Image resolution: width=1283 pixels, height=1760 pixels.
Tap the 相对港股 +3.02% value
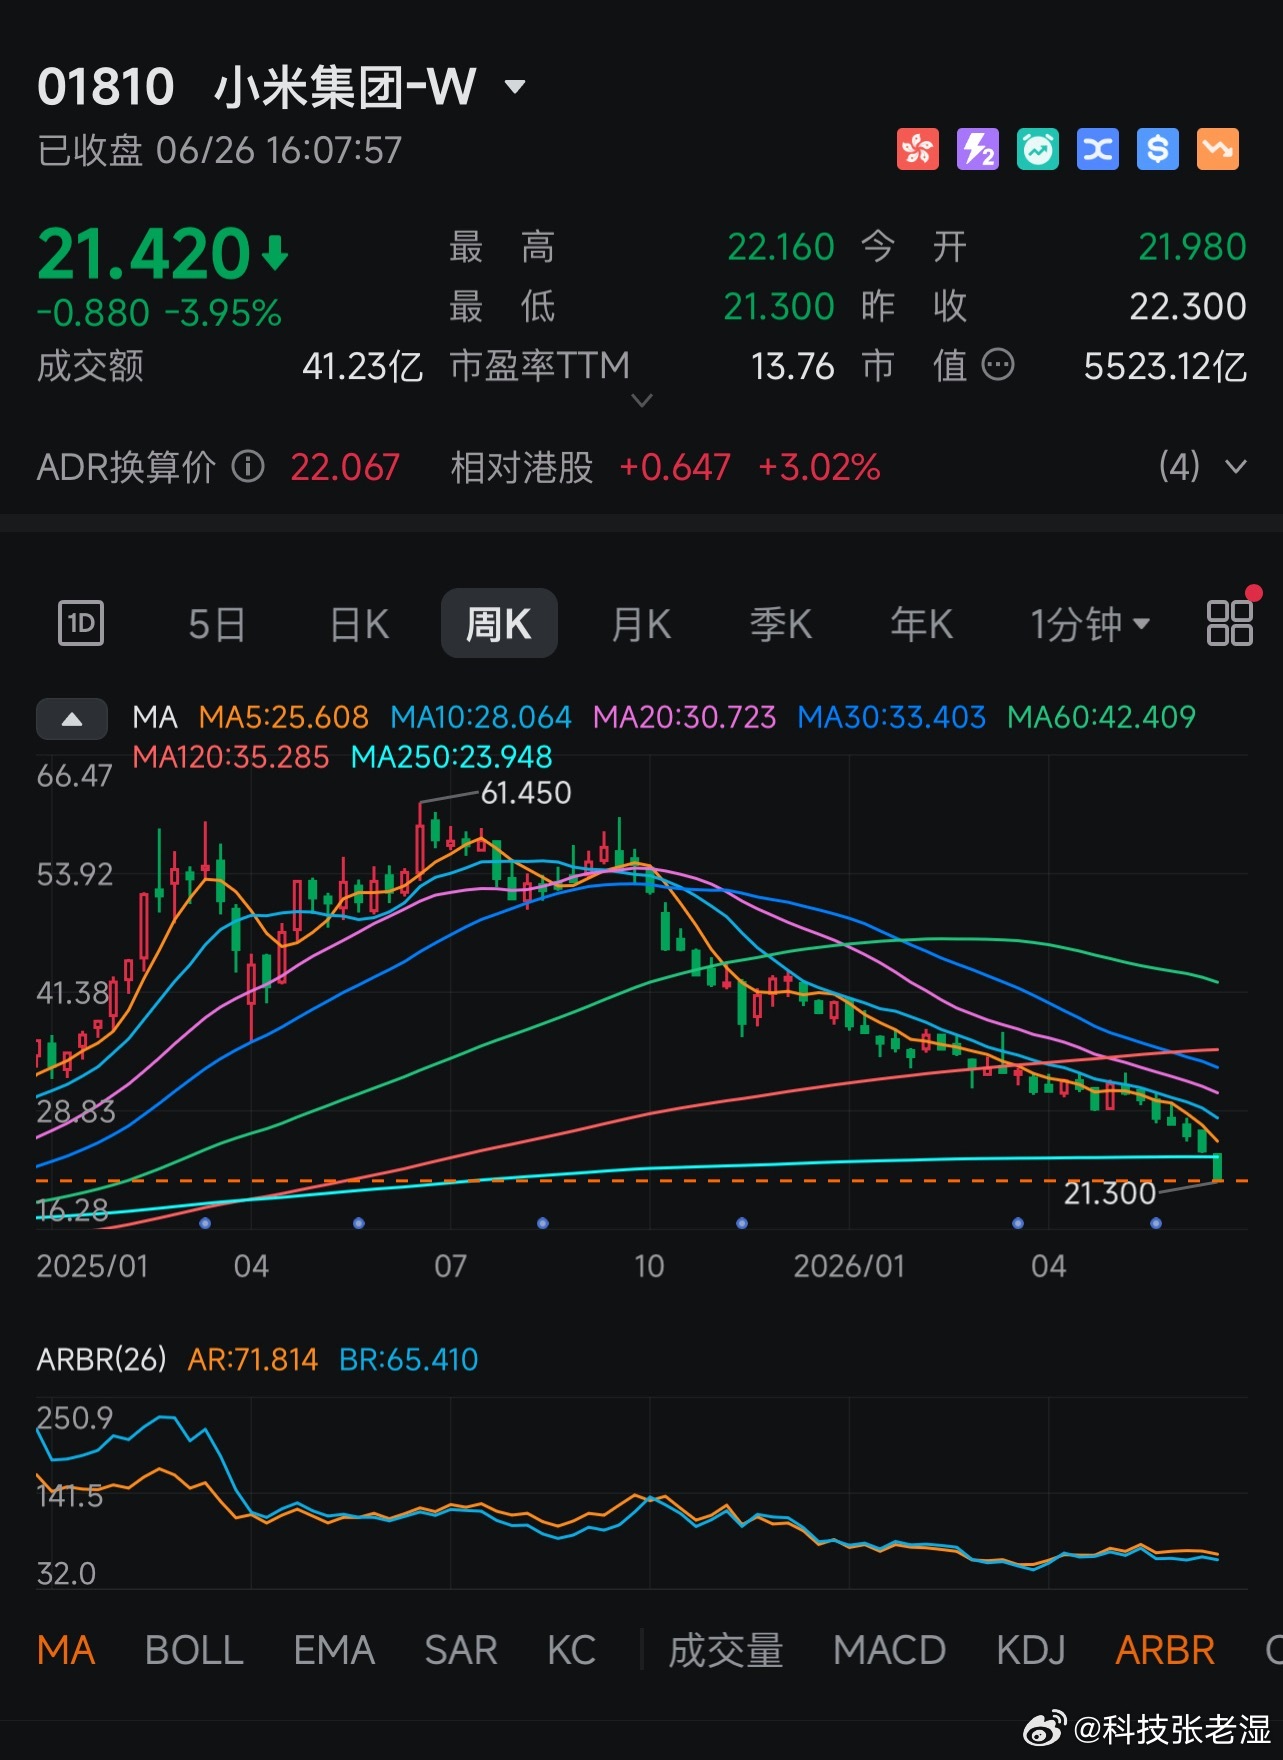tap(819, 467)
